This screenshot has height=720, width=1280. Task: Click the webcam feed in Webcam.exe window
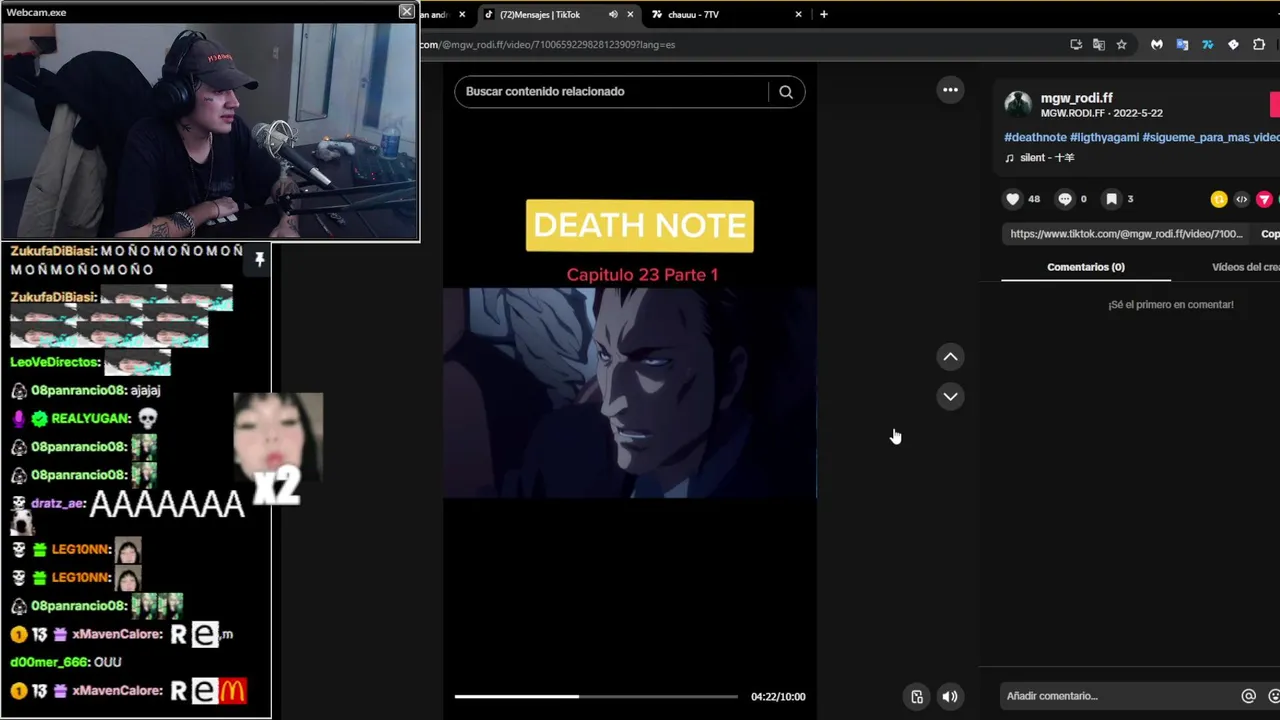[210, 132]
